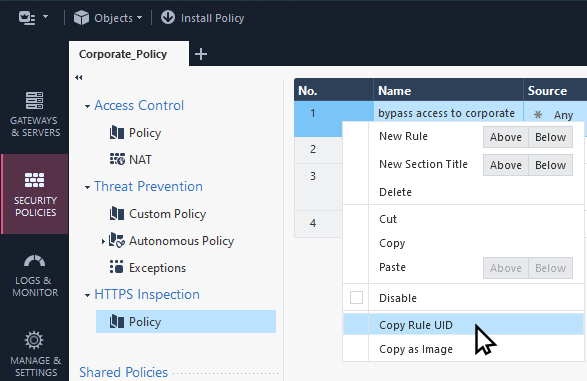This screenshot has height=381, width=587.
Task: Click the Custom Policy book icon
Action: pos(117,213)
